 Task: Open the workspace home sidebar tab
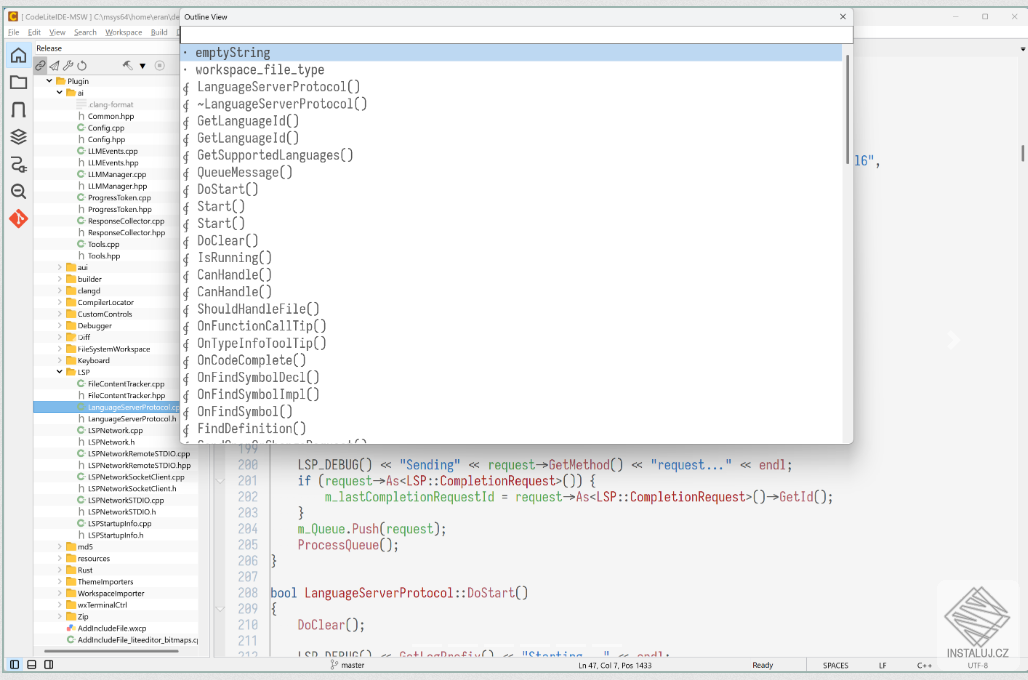[18, 55]
